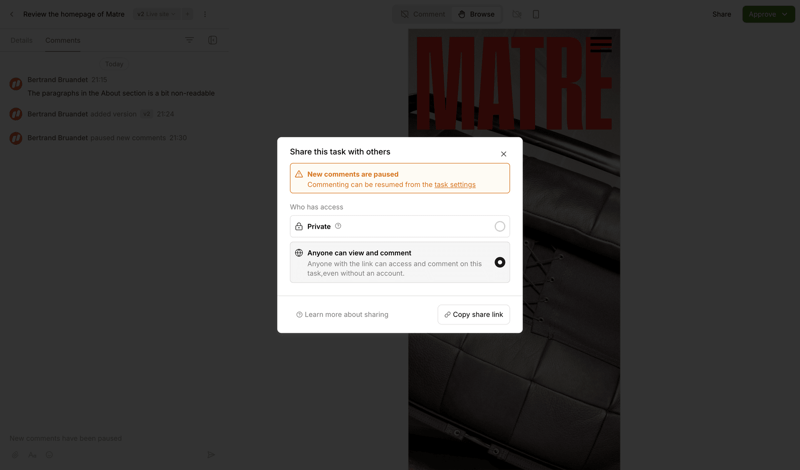This screenshot has width=800, height=470.
Task: Click the task title Review the homepage of Matre
Action: (73, 14)
